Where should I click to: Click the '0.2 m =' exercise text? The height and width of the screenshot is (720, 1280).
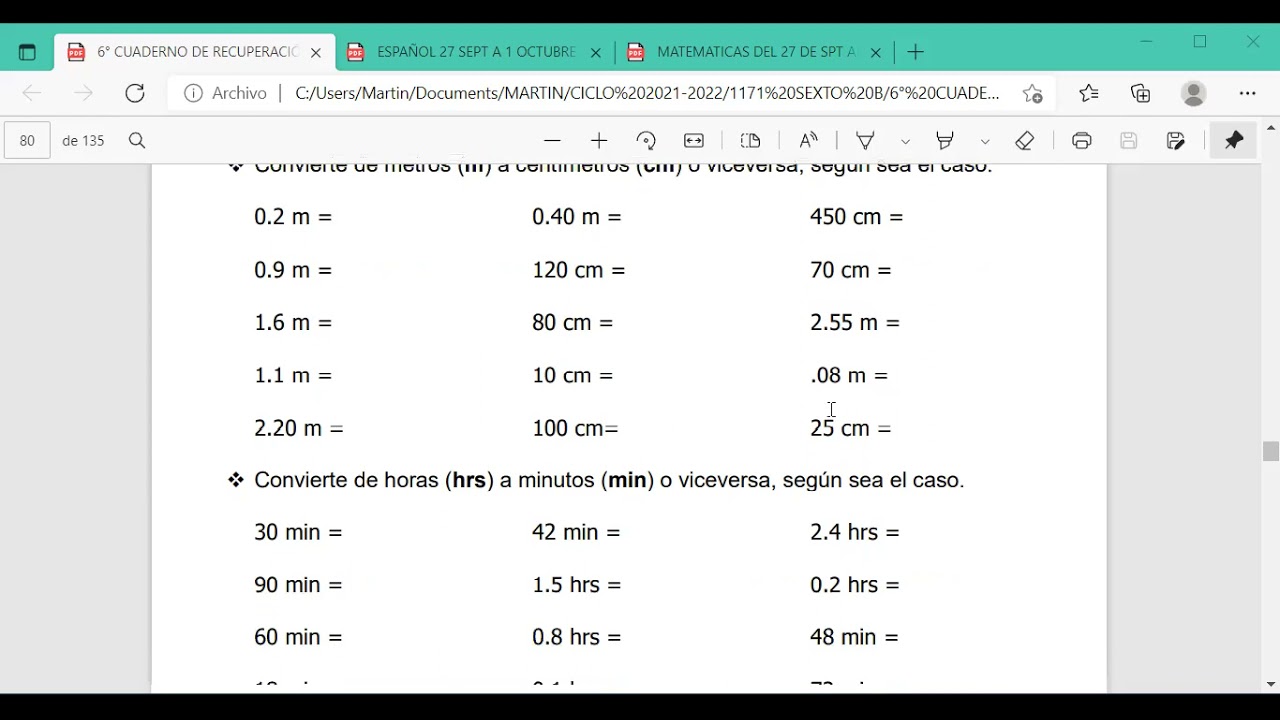(293, 217)
